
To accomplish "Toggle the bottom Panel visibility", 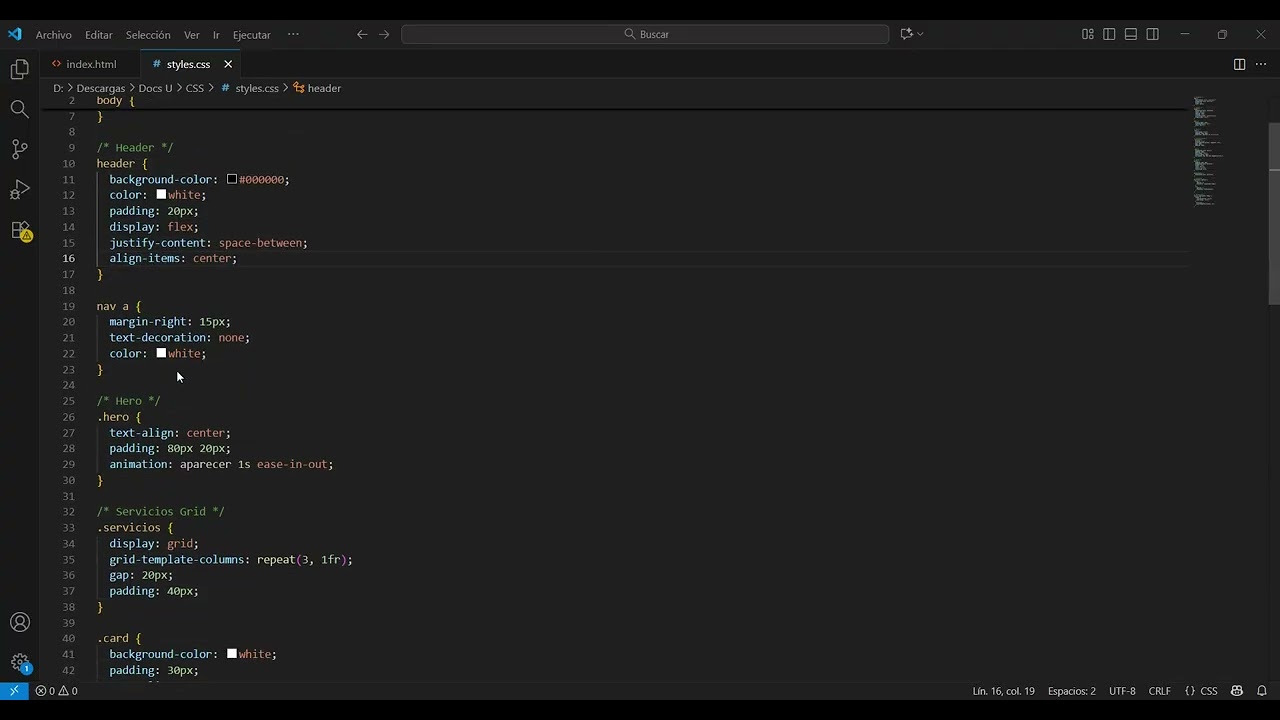I will [x=1131, y=34].
